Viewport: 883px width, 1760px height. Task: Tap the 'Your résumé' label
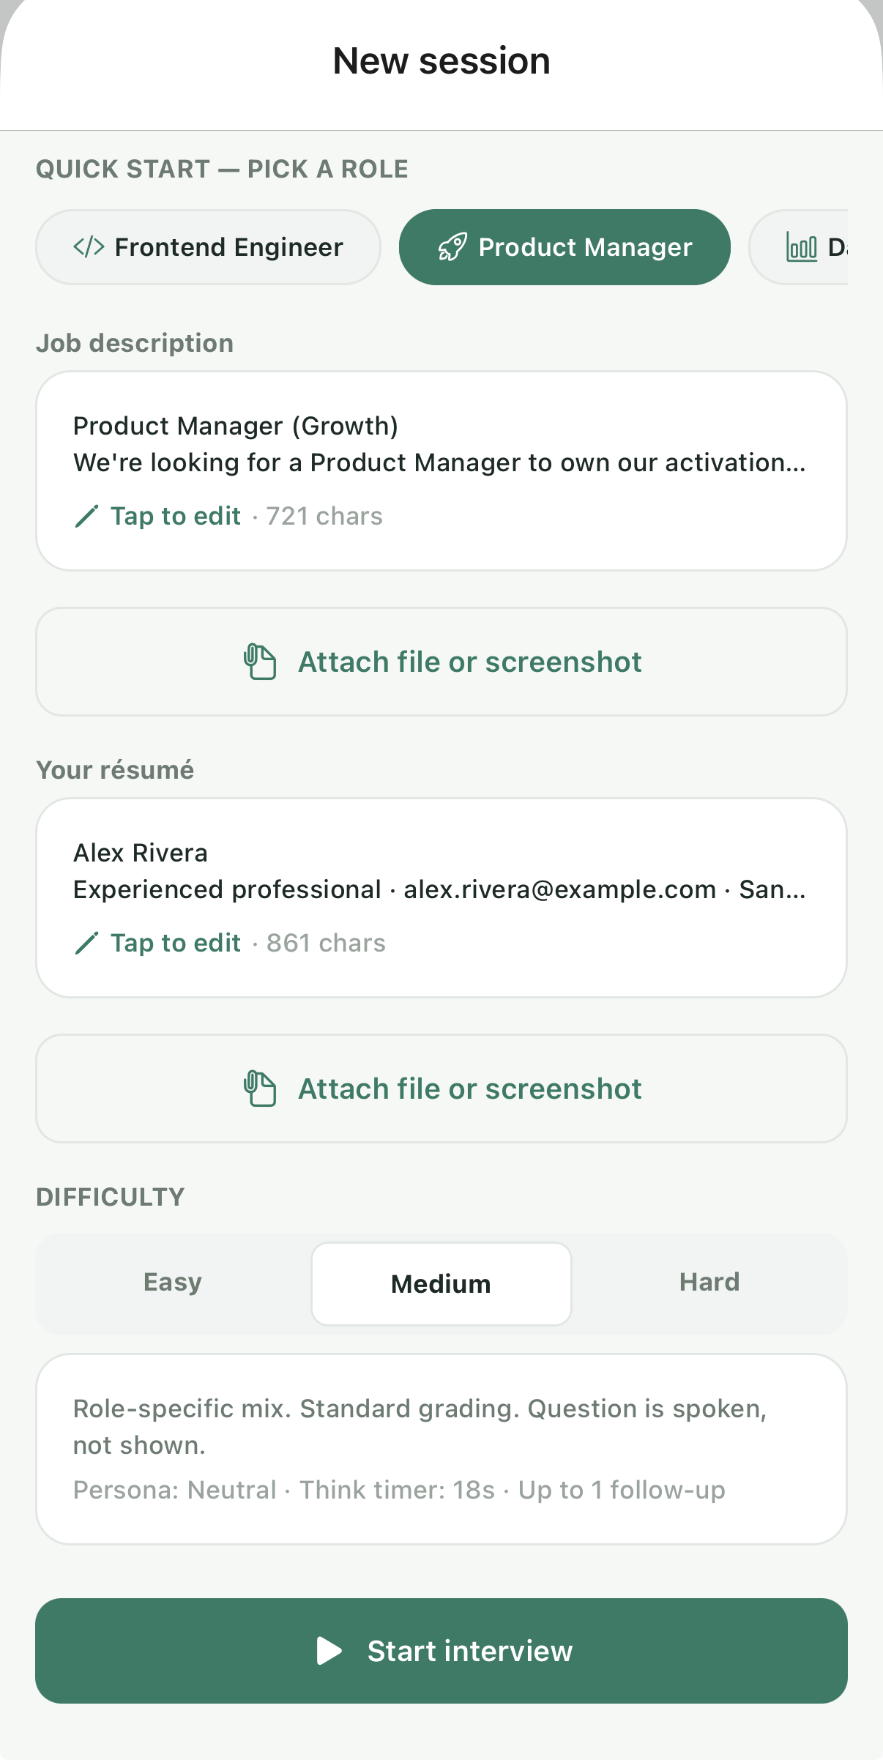point(115,770)
